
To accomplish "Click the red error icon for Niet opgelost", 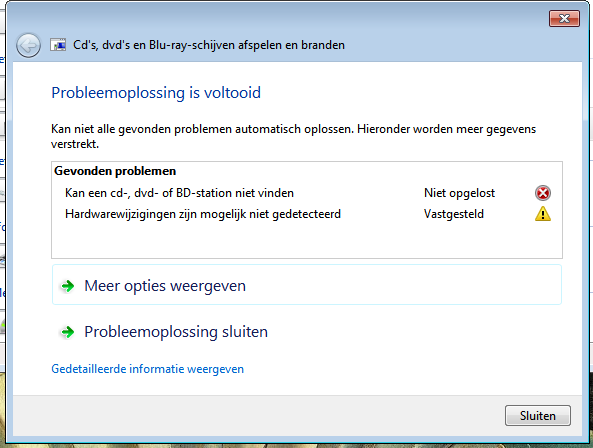I will pos(543,193).
